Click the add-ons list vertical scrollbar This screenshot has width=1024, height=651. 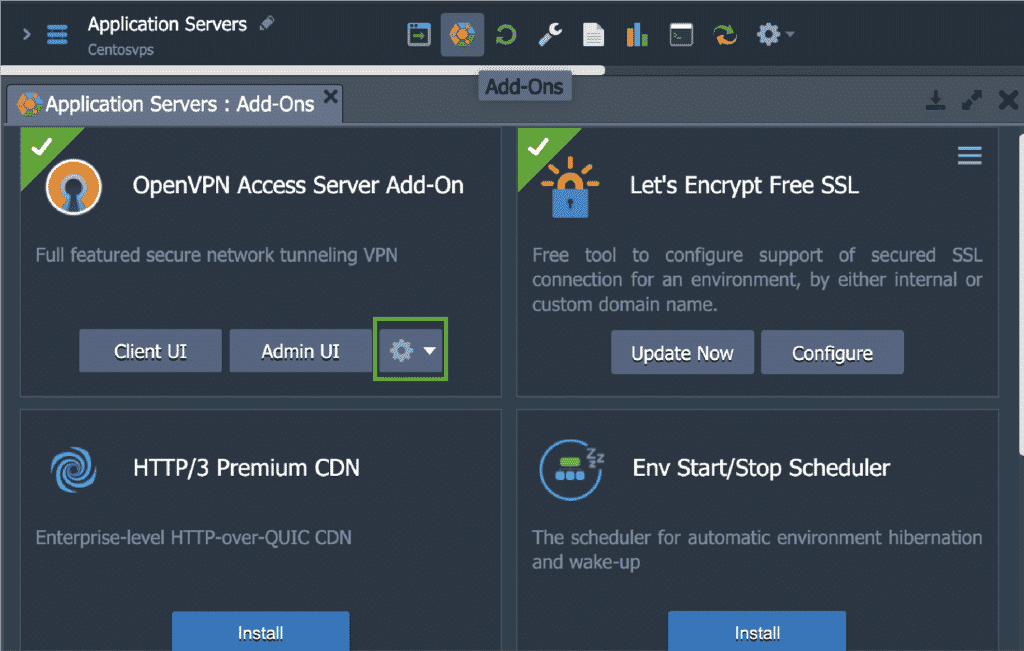click(1020, 294)
